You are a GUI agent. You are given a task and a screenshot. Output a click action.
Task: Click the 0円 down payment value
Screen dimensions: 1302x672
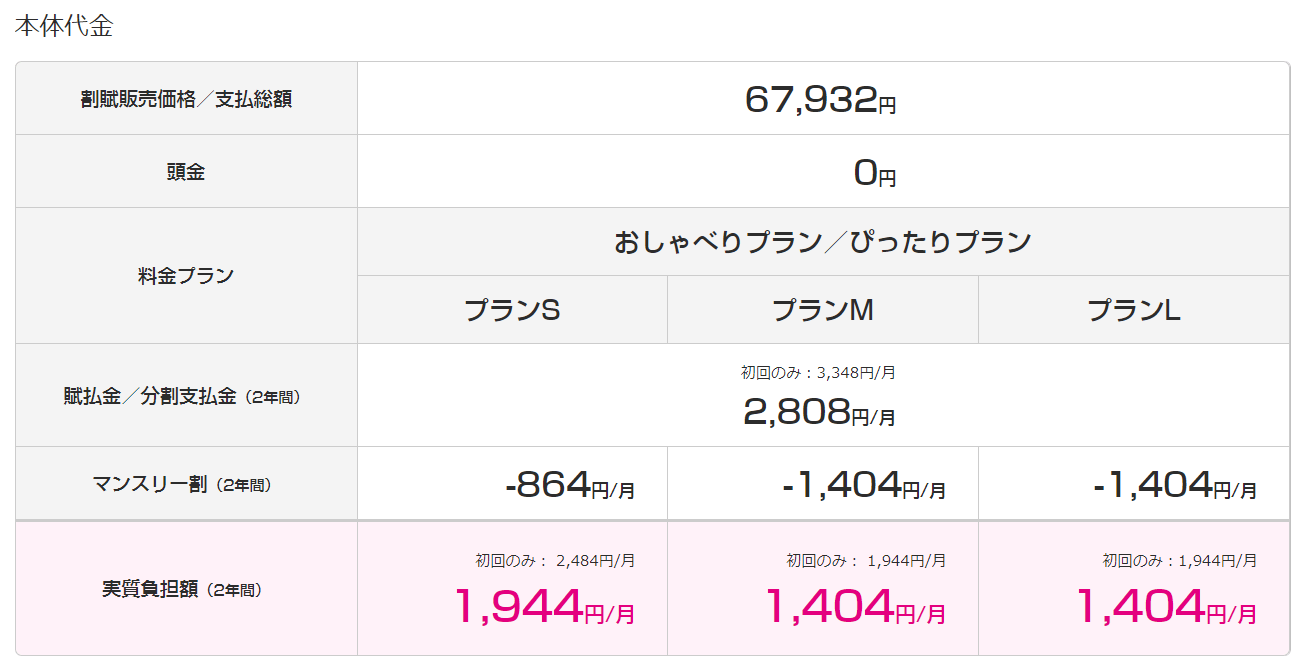point(875,173)
